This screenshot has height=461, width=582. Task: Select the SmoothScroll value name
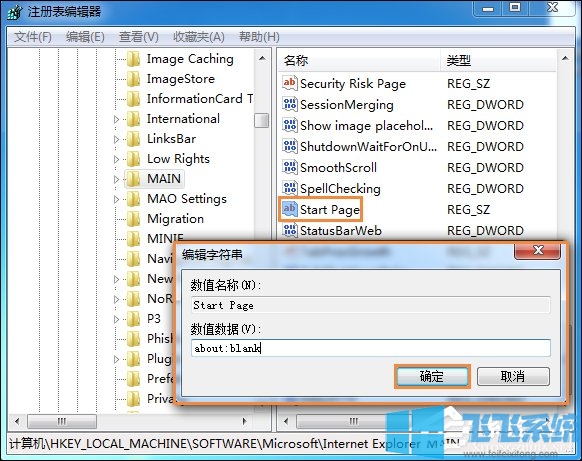tap(338, 168)
